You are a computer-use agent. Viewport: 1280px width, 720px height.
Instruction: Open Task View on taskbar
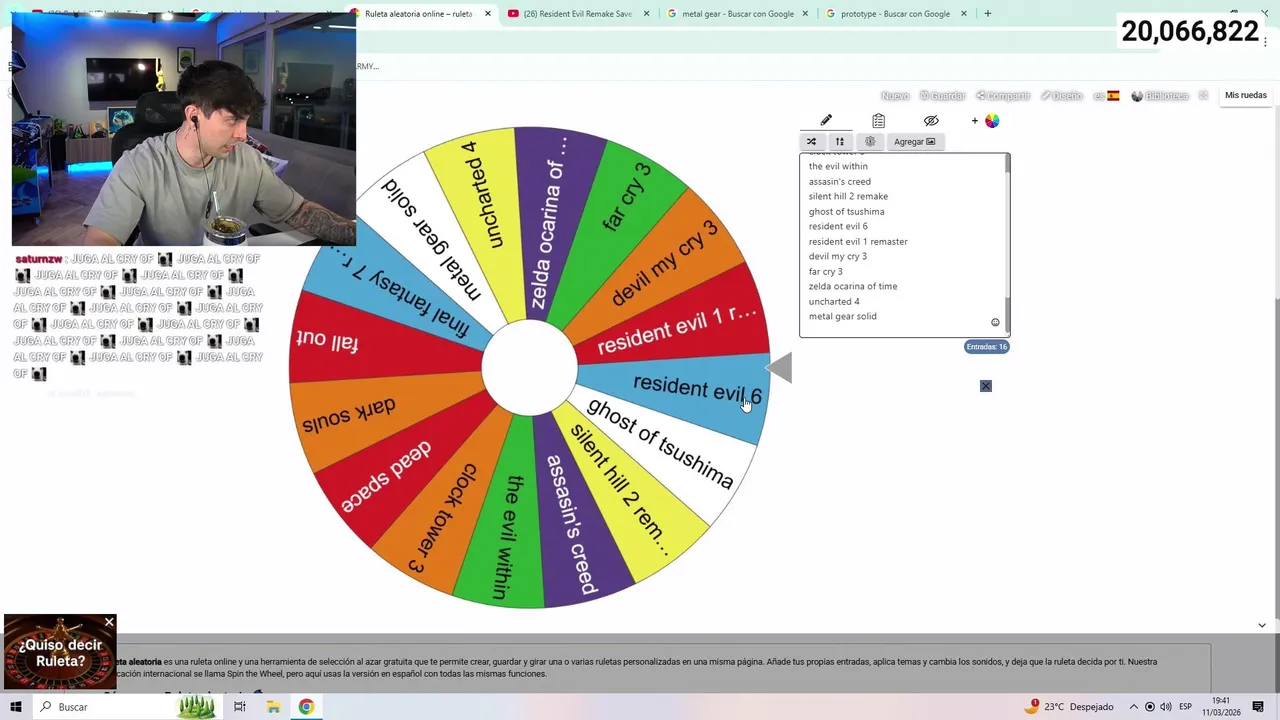coord(240,707)
